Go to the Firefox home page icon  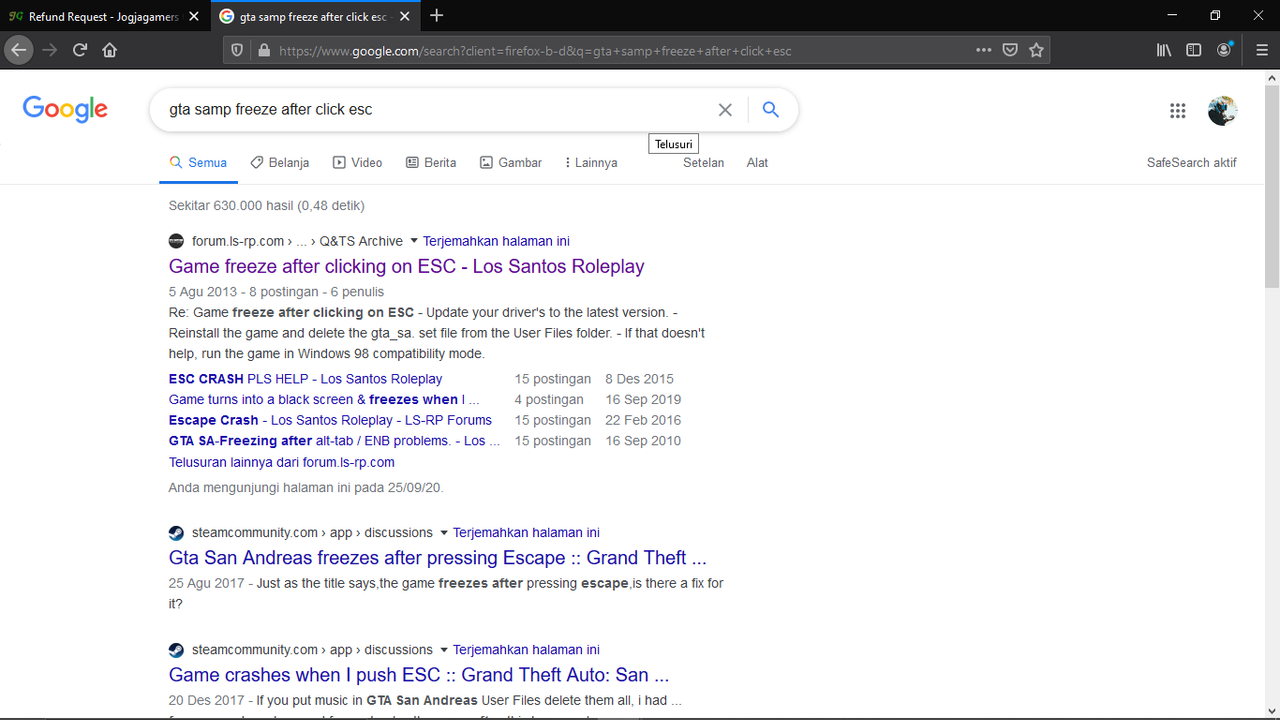pyautogui.click(x=110, y=50)
